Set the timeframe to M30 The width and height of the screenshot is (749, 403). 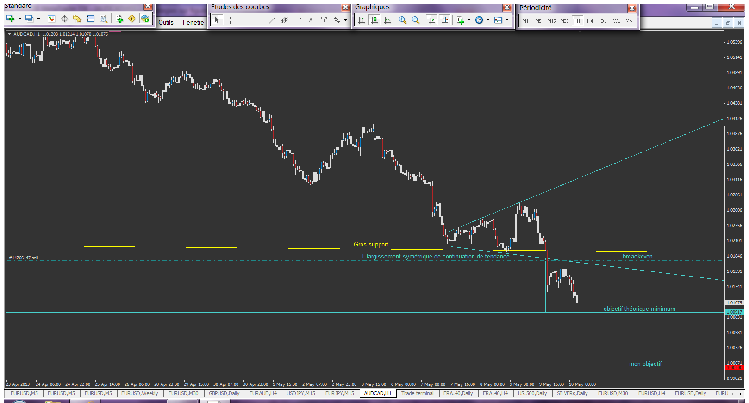(x=565, y=21)
